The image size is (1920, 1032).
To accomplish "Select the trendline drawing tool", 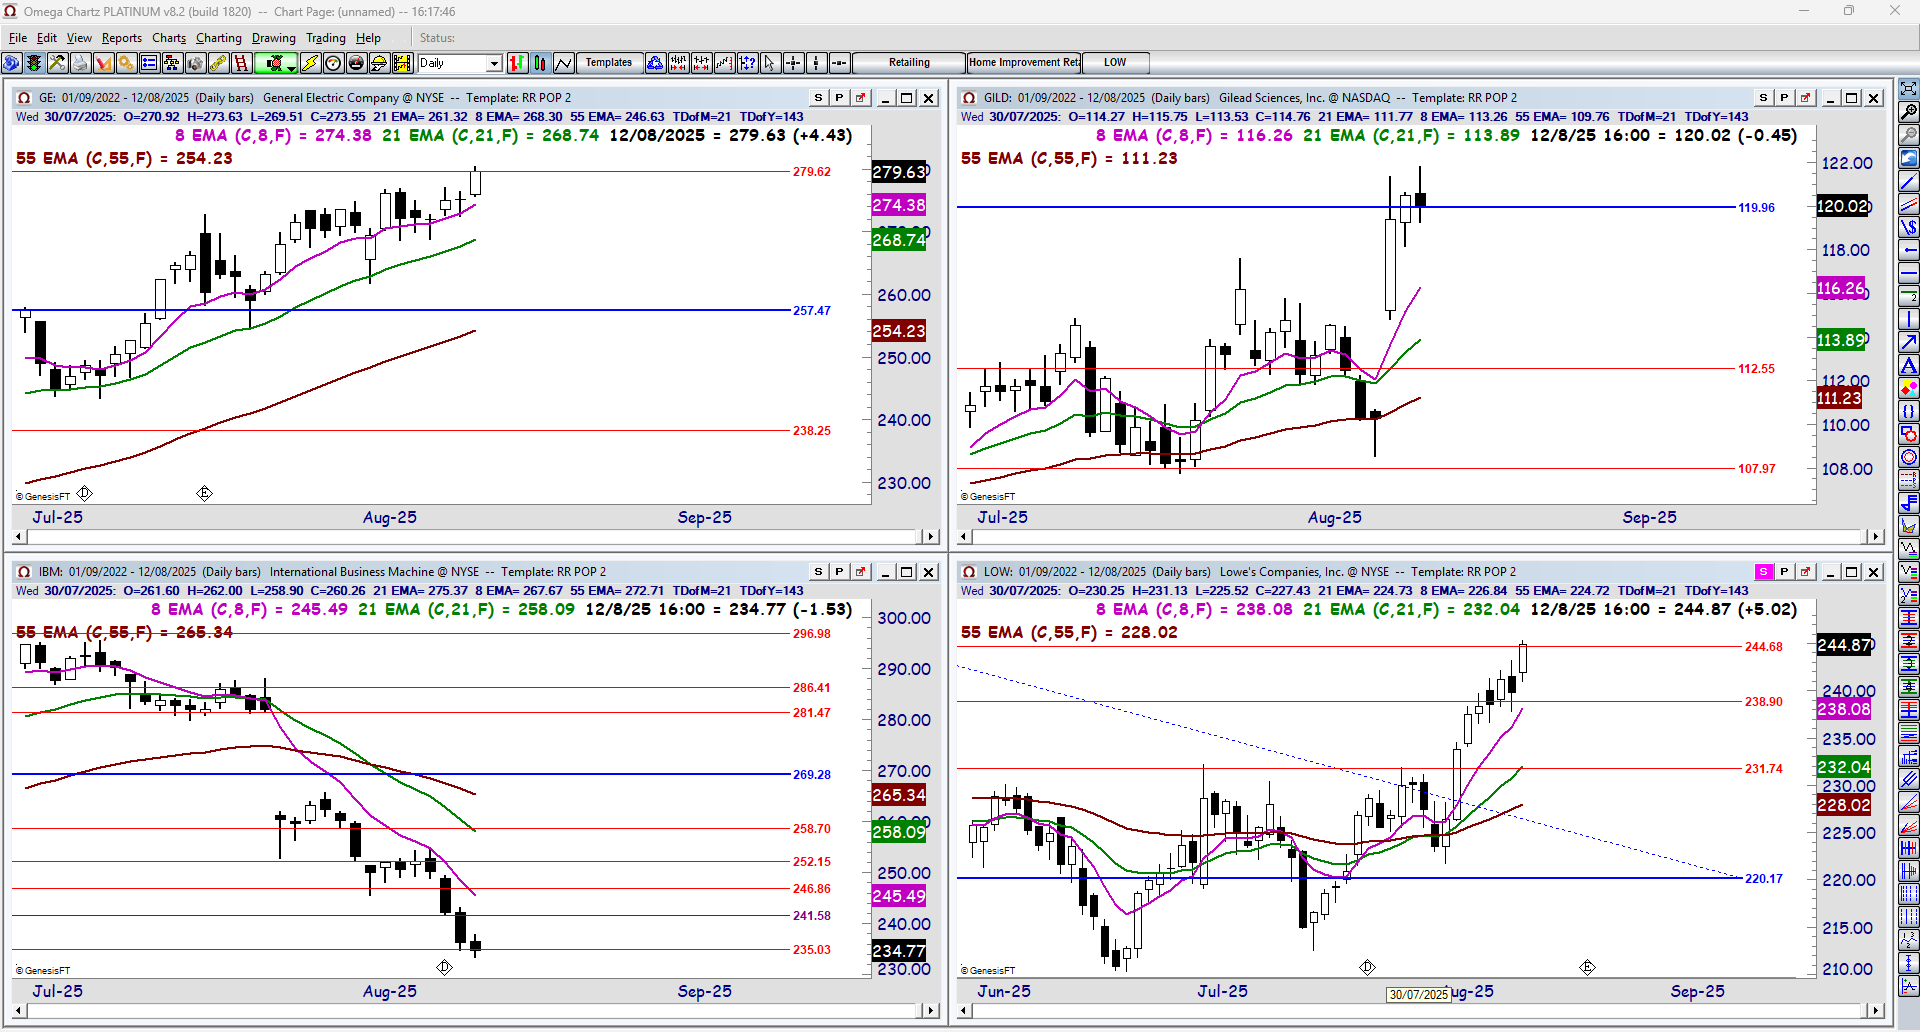I will pyautogui.click(x=1909, y=182).
